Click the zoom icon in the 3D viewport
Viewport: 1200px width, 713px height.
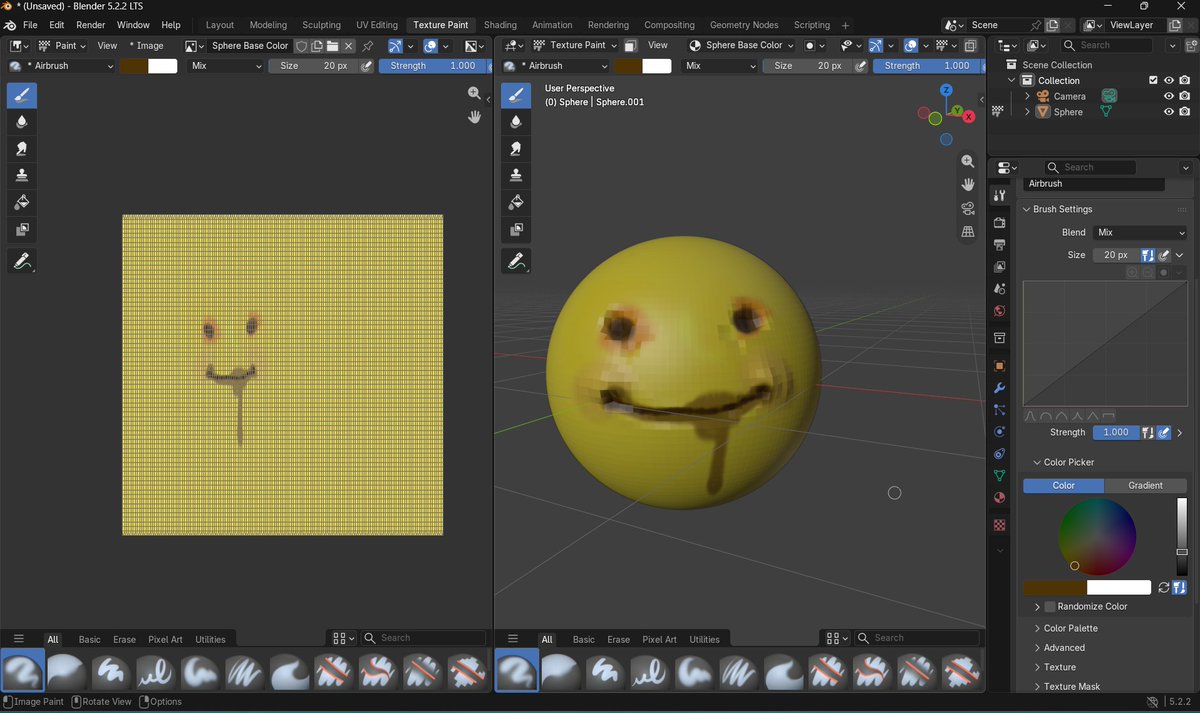968,161
